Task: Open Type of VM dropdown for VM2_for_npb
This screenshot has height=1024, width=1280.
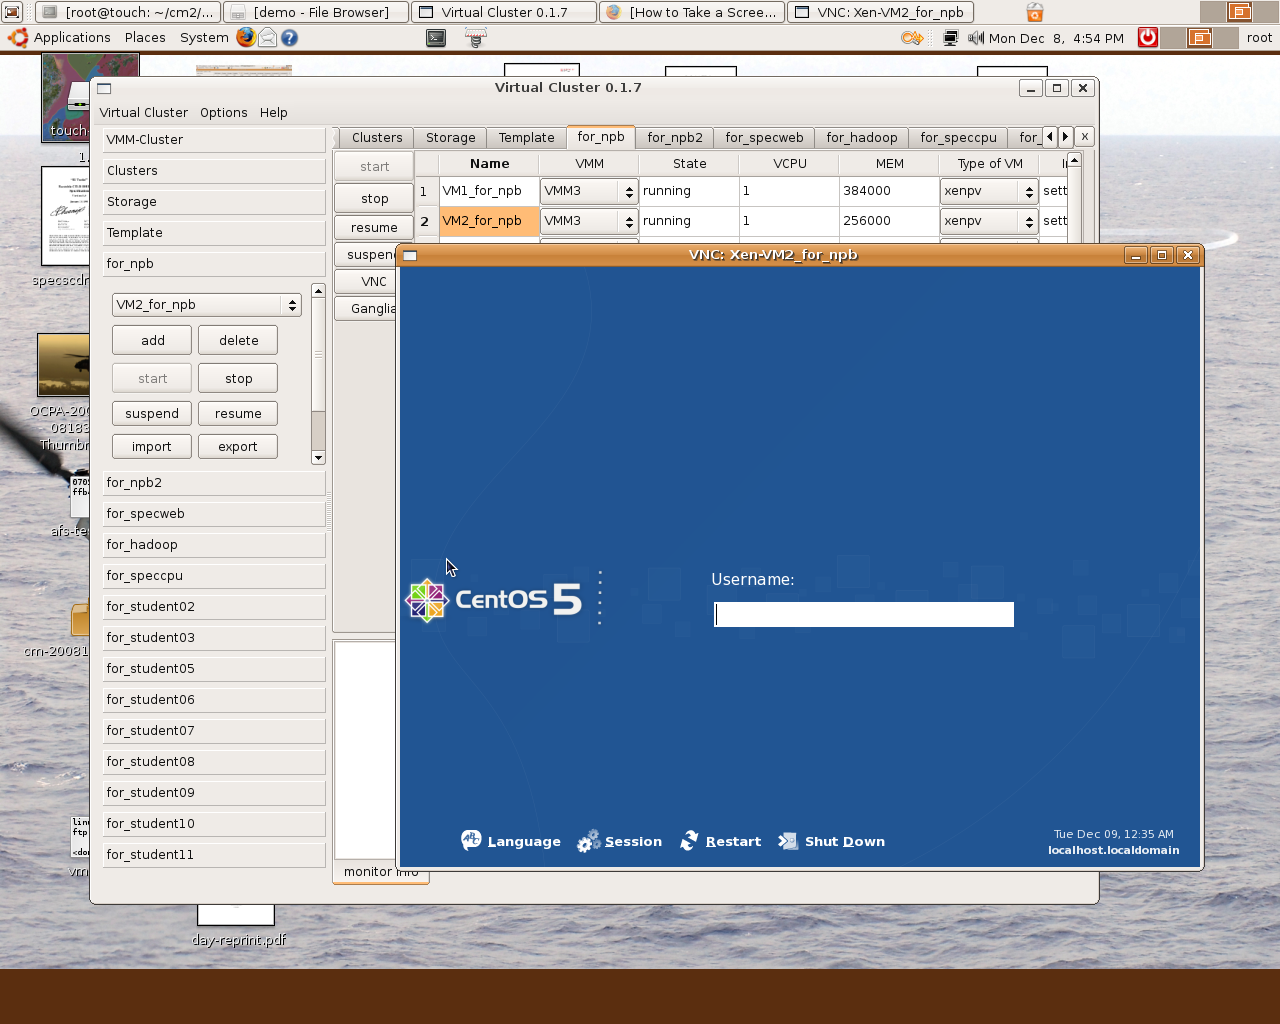Action: pos(988,221)
